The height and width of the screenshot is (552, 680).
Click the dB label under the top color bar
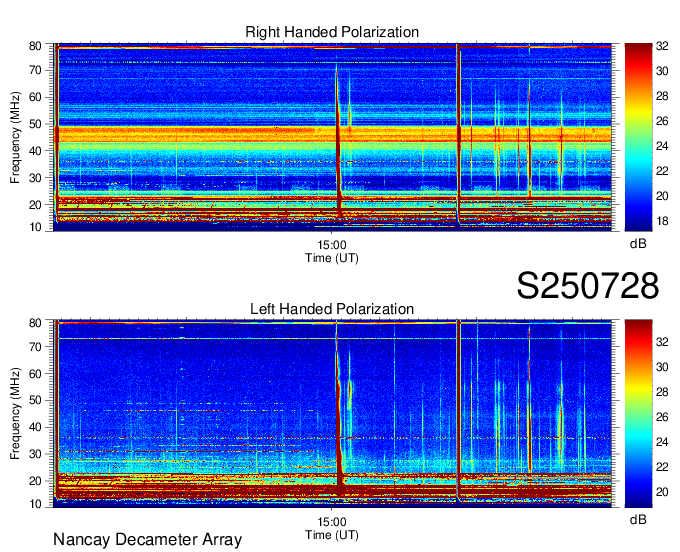(638, 244)
